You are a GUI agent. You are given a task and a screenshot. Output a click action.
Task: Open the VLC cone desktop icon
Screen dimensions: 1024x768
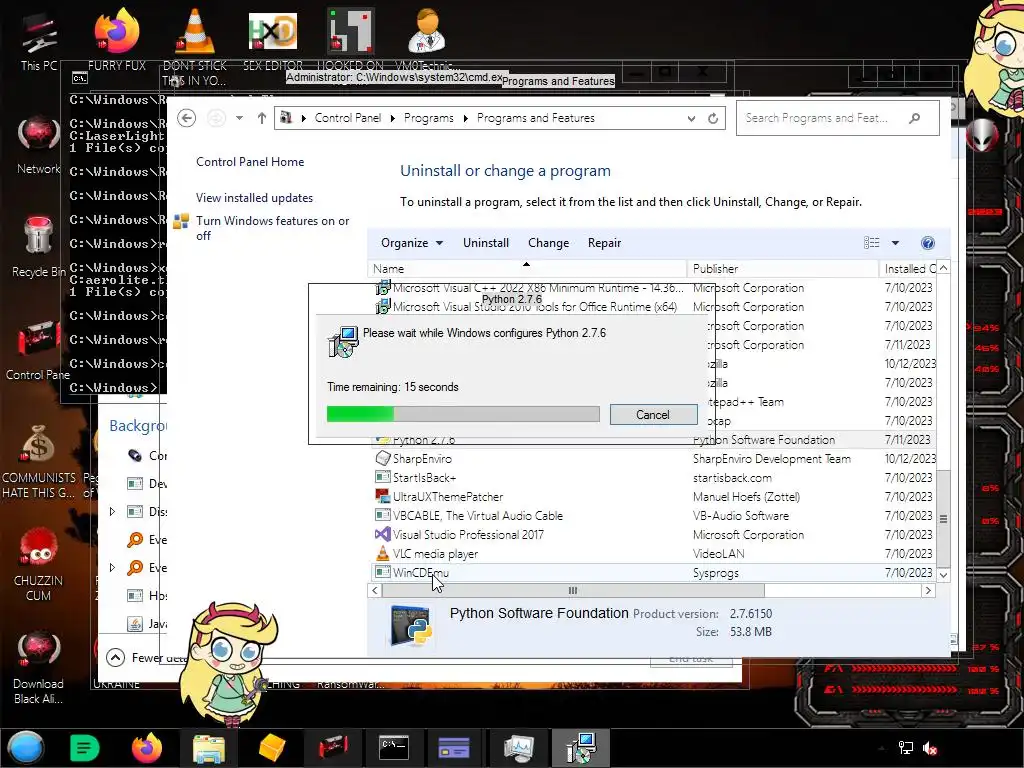click(x=195, y=48)
